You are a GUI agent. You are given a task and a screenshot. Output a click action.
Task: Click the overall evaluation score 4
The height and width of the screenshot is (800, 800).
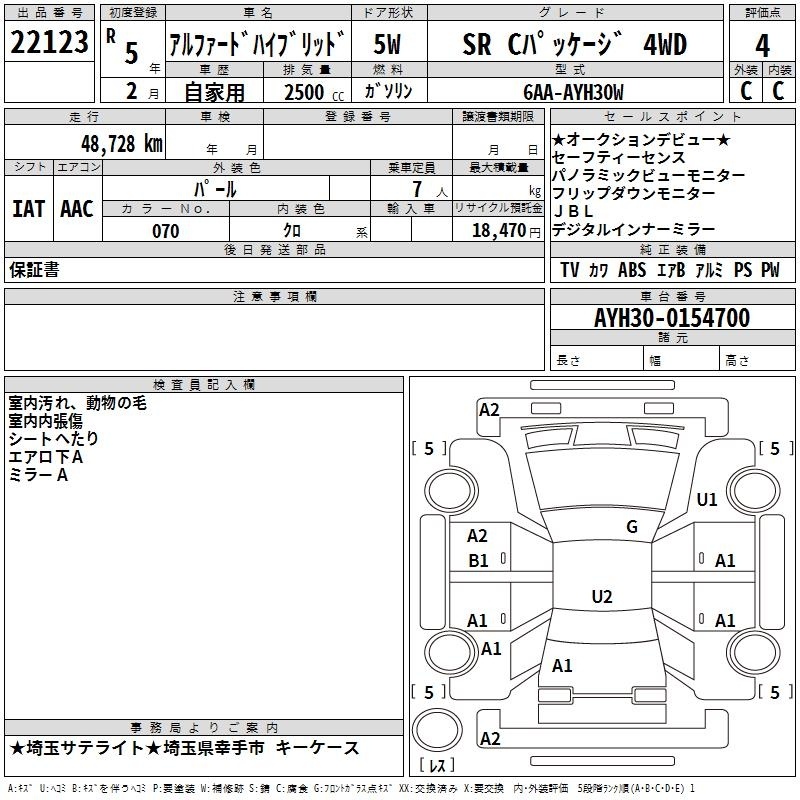click(762, 45)
